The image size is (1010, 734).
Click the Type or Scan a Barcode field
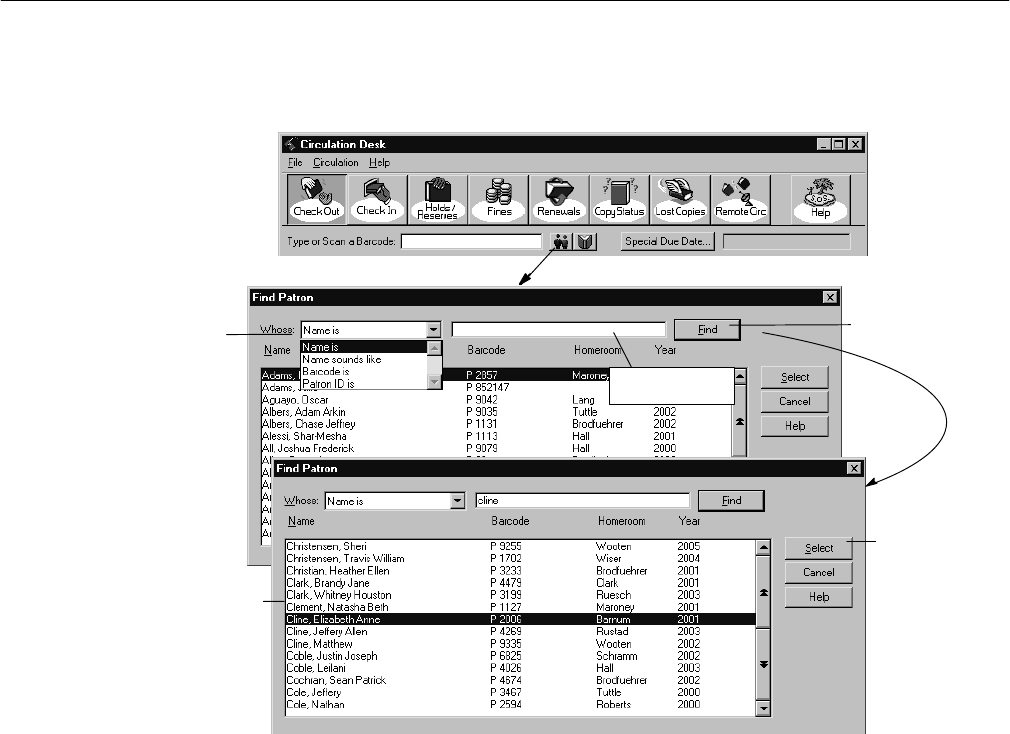(472, 241)
